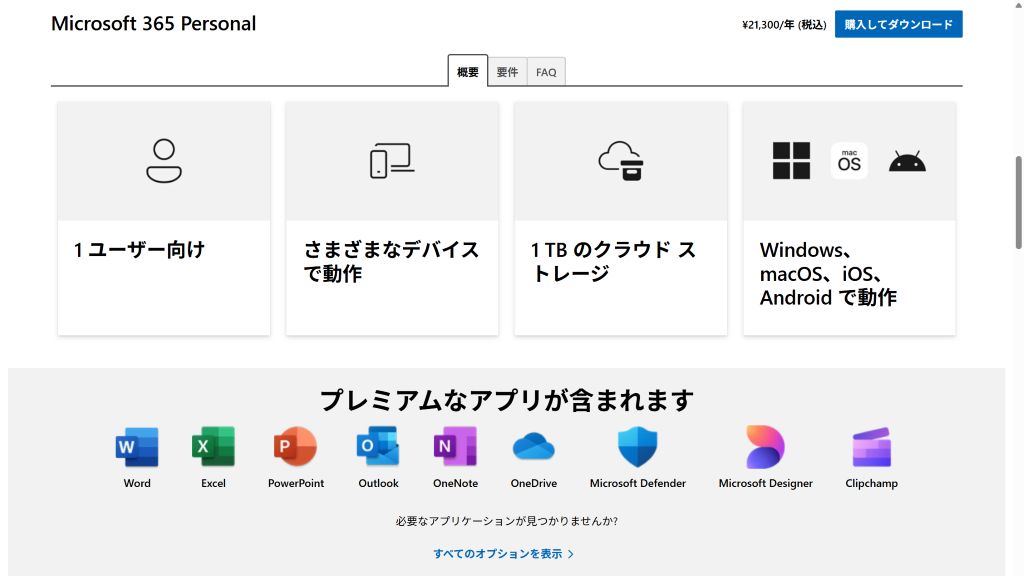This screenshot has height=576, width=1024.
Task: Click the Microsoft Designer label text
Action: point(765,483)
